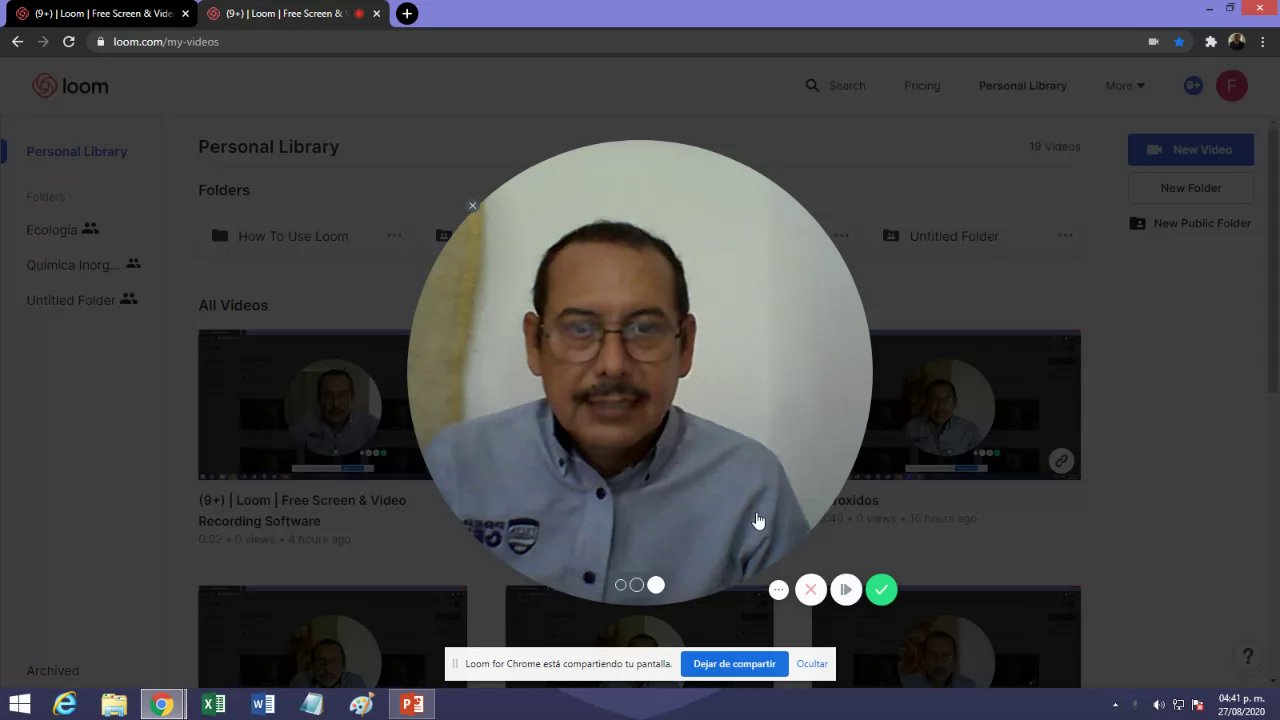Viewport: 1280px width, 720px height.
Task: Open the Chrome extensions puzzle icon
Action: point(1210,42)
